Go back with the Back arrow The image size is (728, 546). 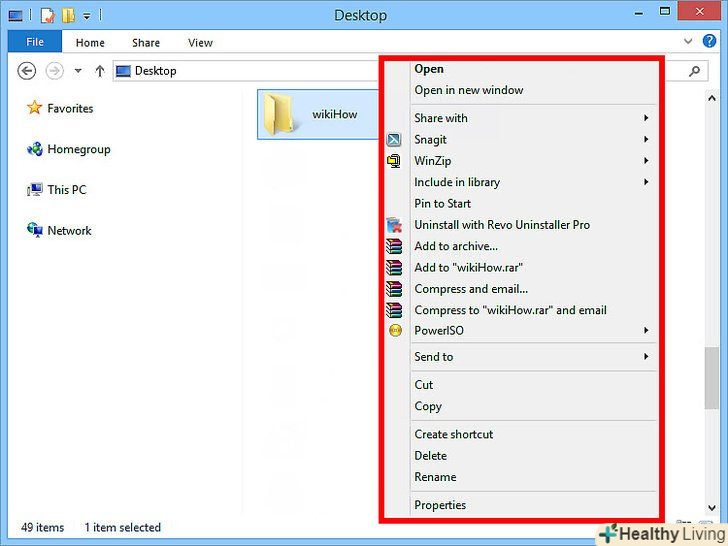[x=26, y=71]
